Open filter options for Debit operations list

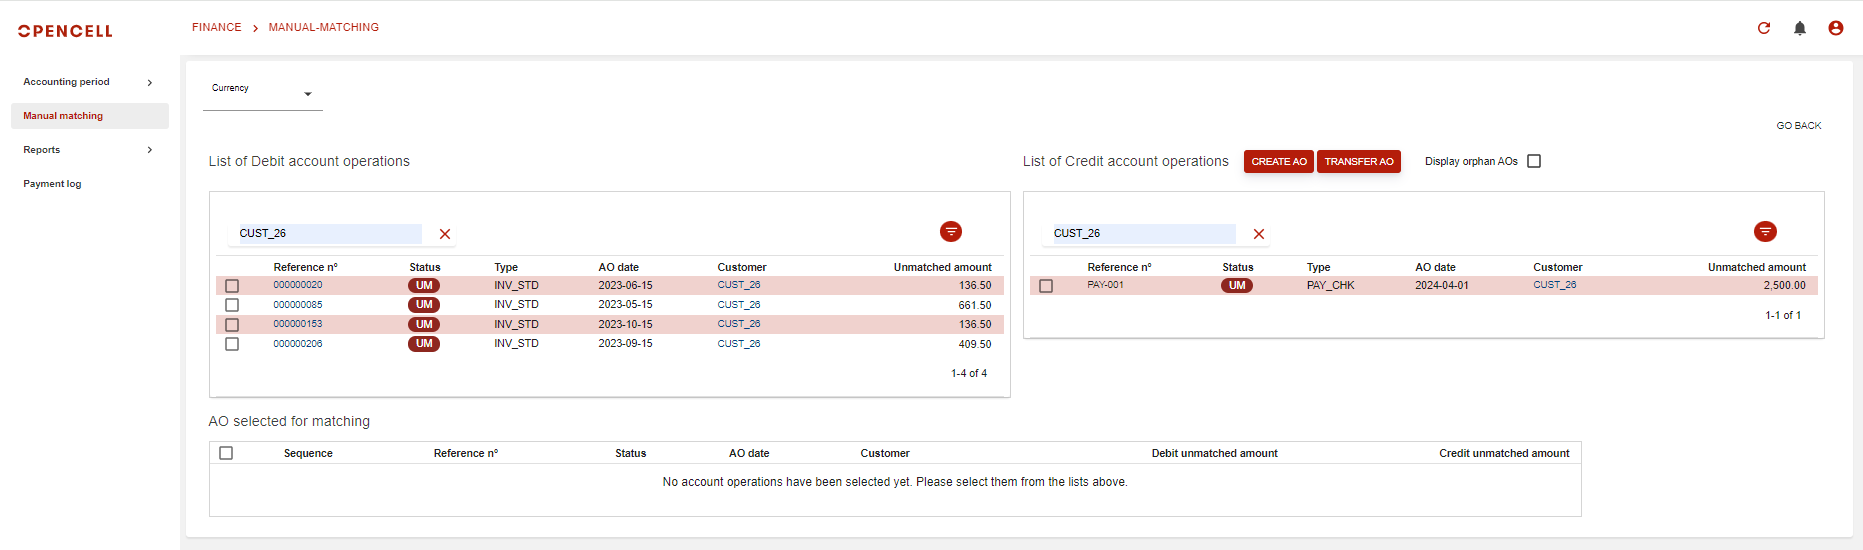pyautogui.click(x=950, y=232)
